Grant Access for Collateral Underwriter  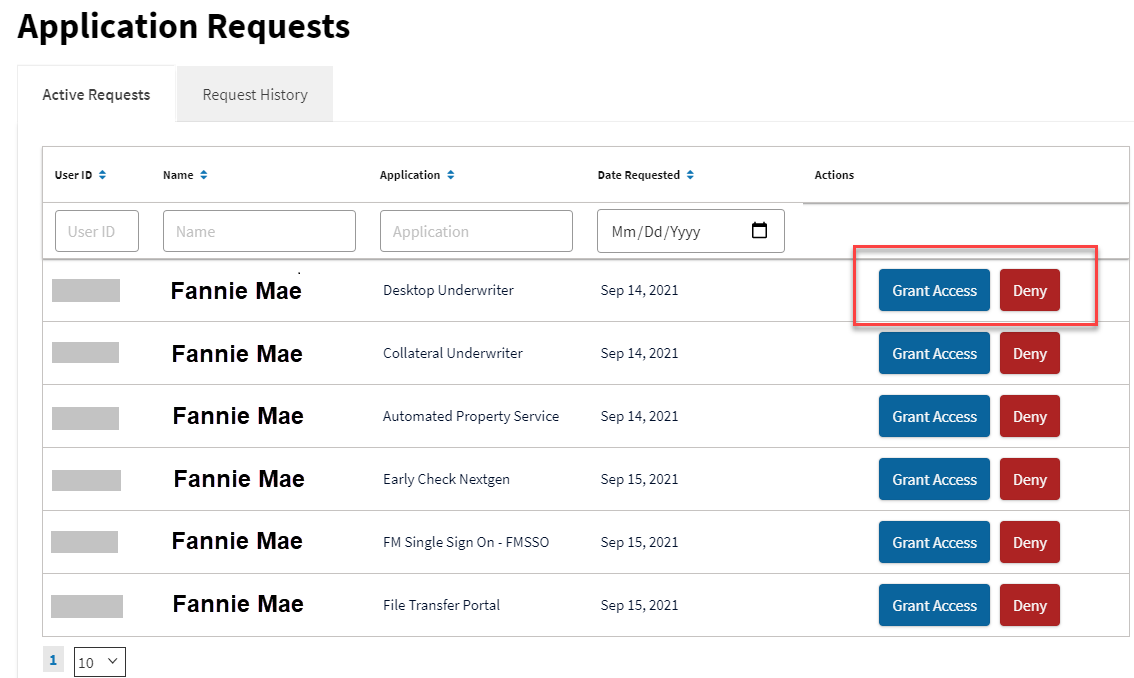coord(934,353)
